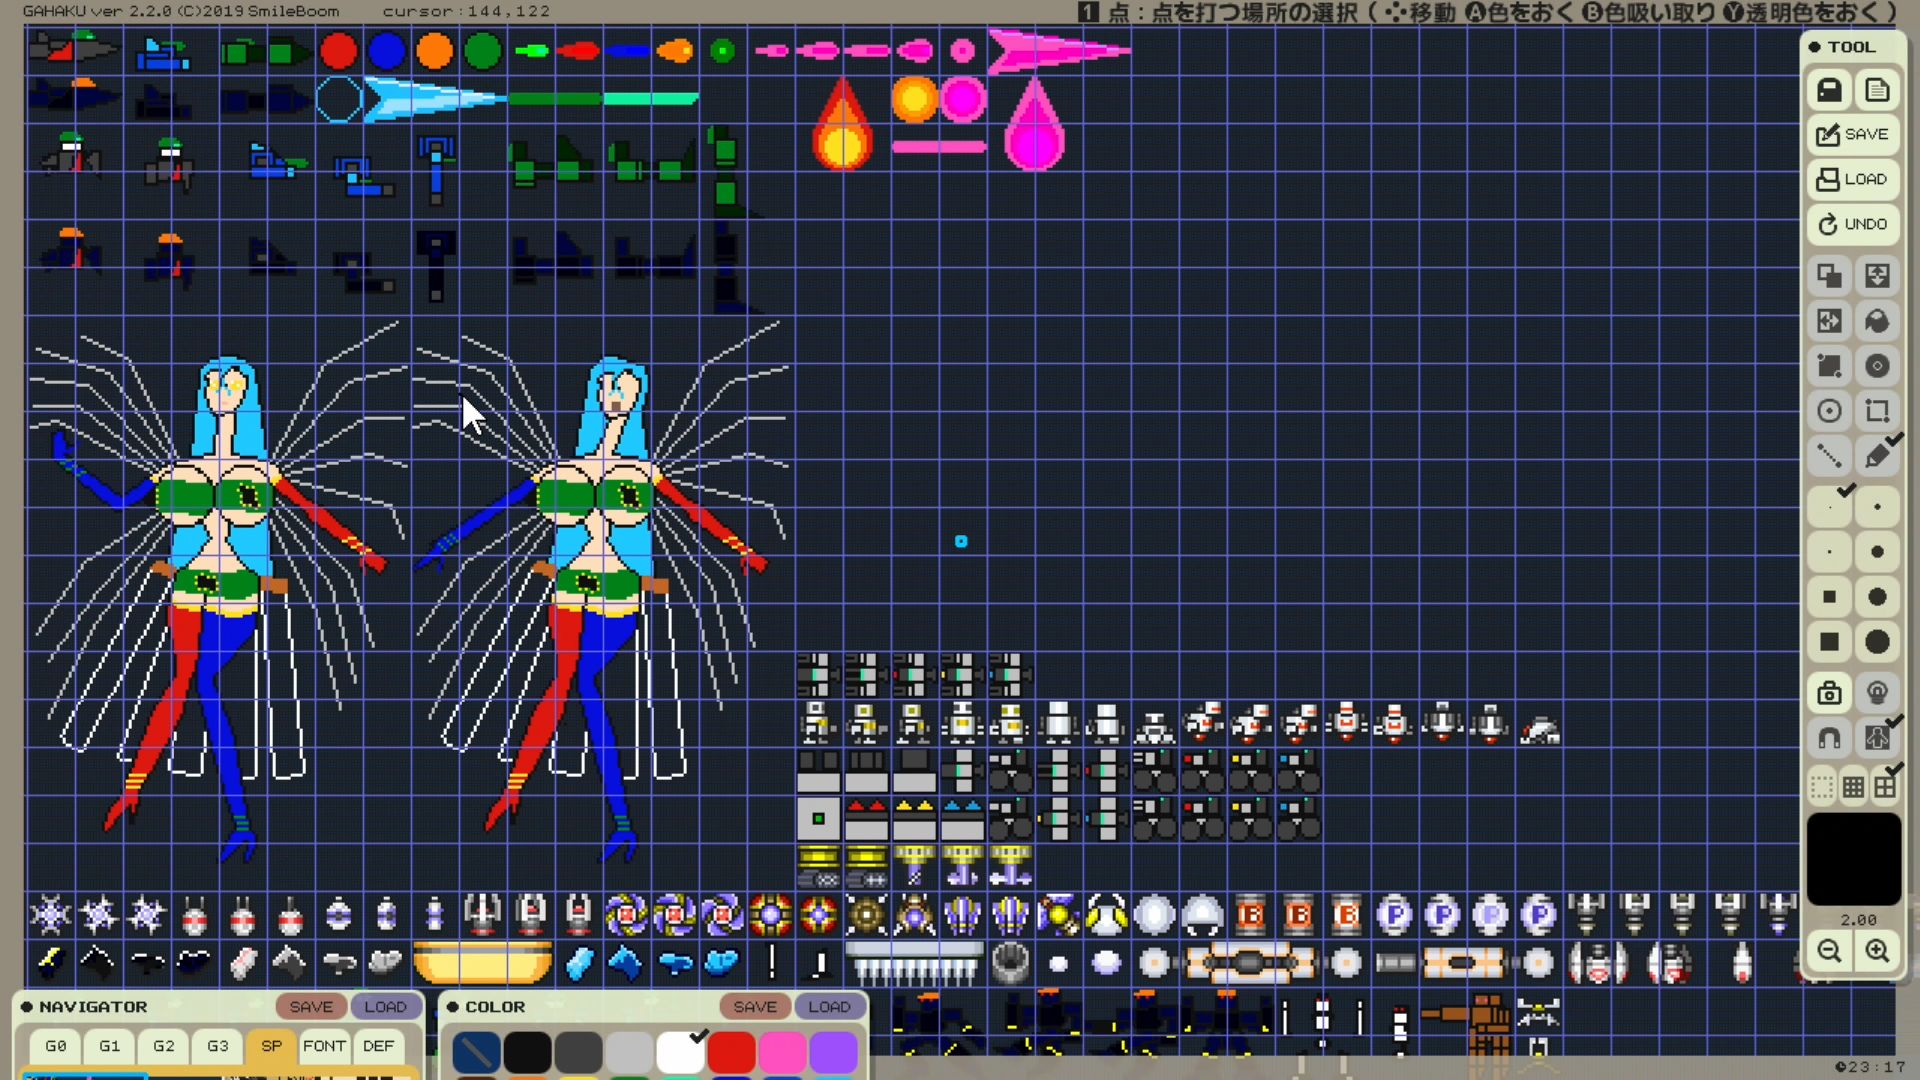
Task: Switch to the DEF tab
Action: pyautogui.click(x=379, y=1046)
